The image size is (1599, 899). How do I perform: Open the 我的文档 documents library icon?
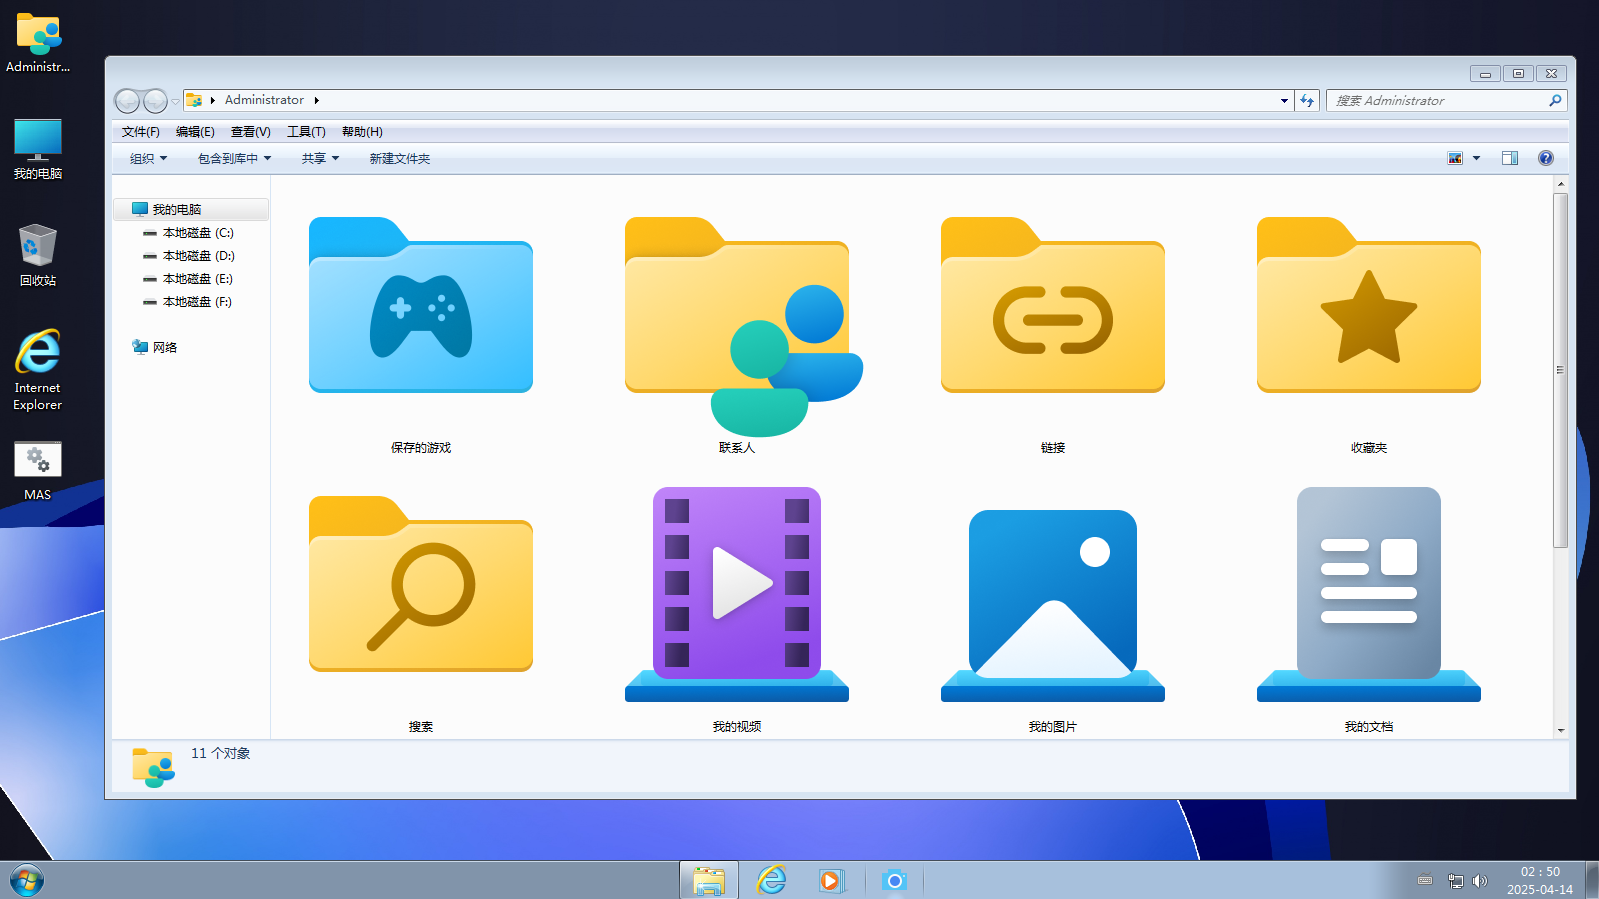click(x=1369, y=594)
